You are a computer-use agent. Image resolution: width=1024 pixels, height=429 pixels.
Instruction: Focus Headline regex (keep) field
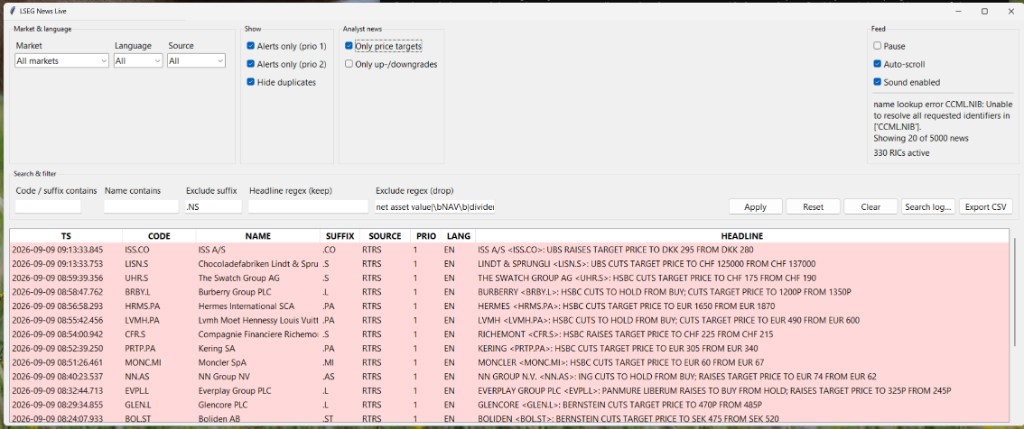pyautogui.click(x=308, y=207)
